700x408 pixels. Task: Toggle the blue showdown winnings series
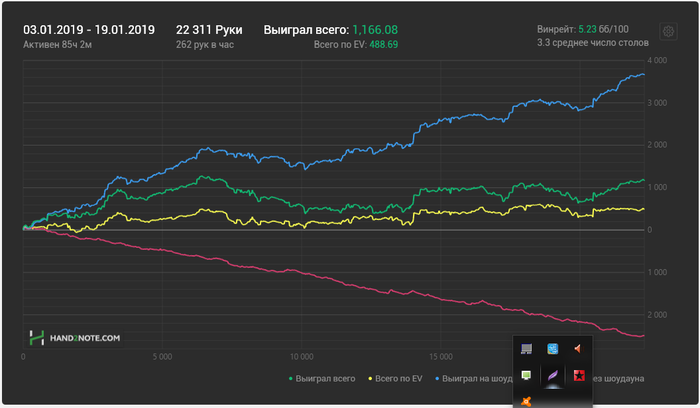click(474, 379)
